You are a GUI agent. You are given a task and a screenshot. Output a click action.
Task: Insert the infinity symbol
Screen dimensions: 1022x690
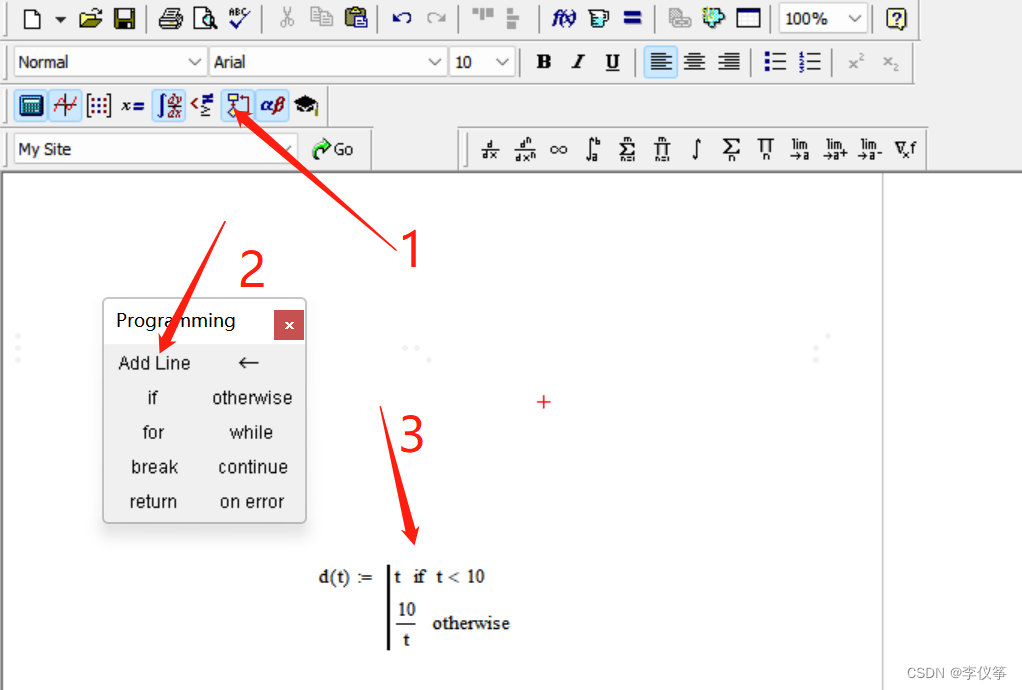(x=558, y=150)
